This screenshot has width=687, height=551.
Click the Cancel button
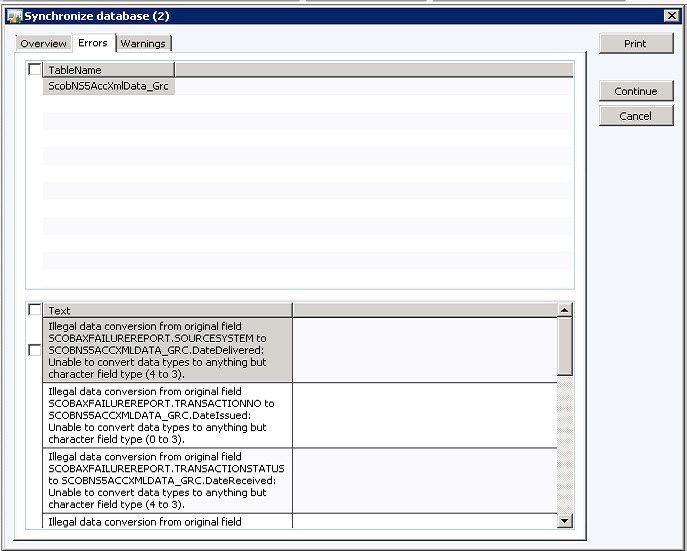636,116
